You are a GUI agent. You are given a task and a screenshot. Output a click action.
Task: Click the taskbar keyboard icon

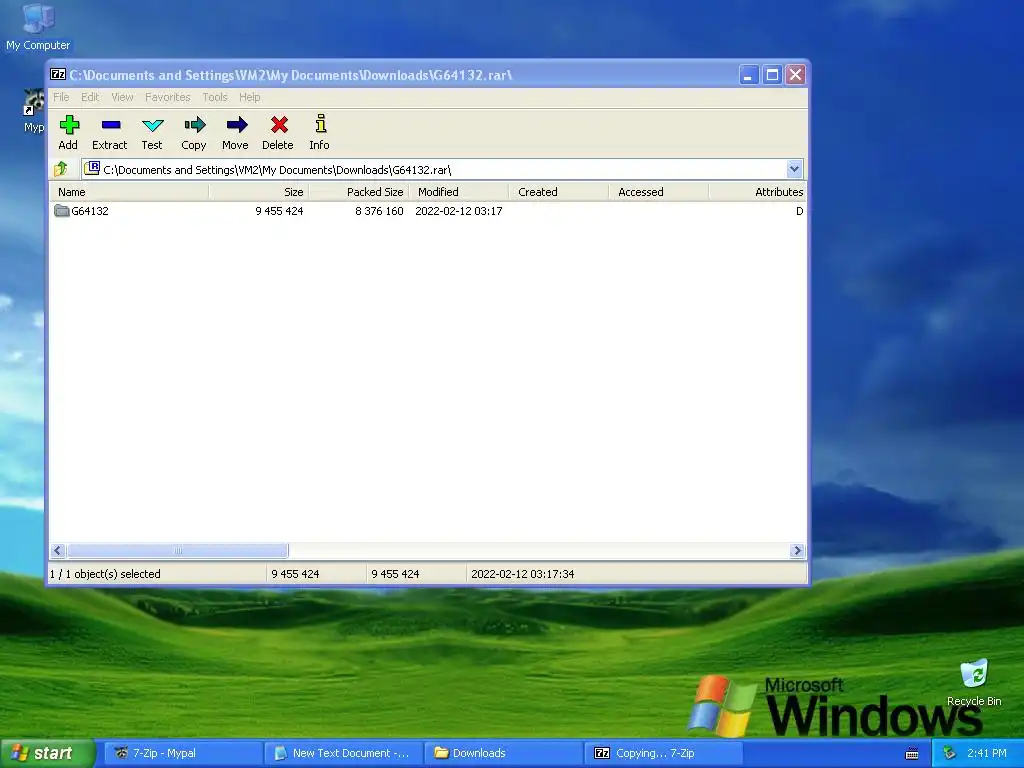(x=912, y=754)
